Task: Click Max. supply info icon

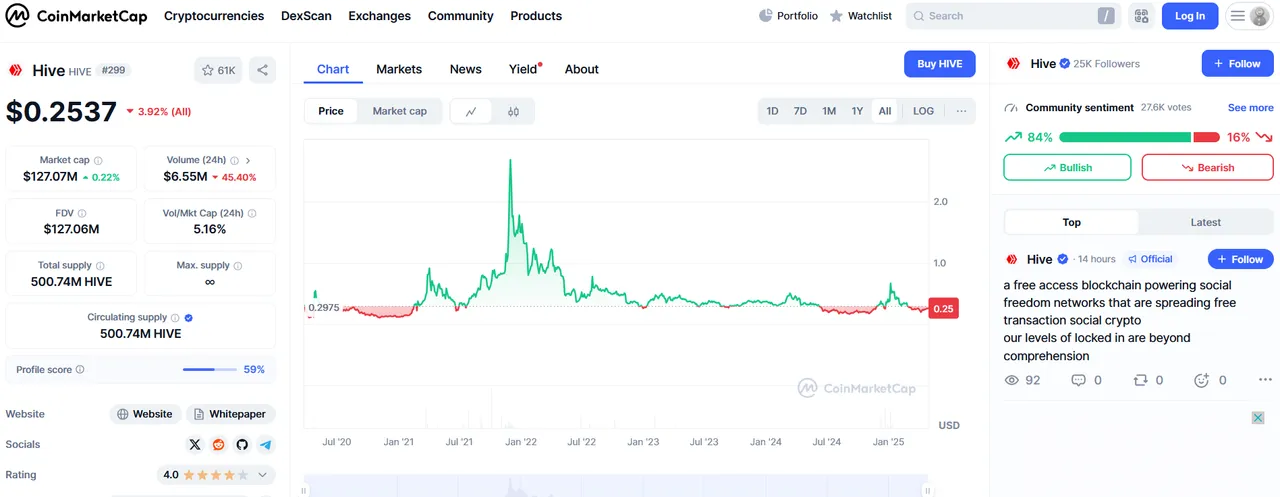Action: (x=238, y=265)
